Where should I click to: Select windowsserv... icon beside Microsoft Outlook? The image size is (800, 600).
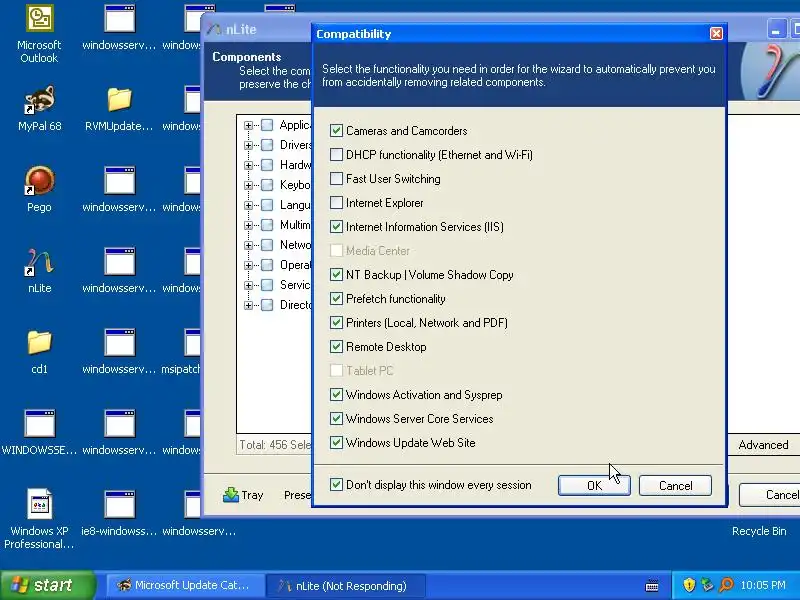point(119,28)
